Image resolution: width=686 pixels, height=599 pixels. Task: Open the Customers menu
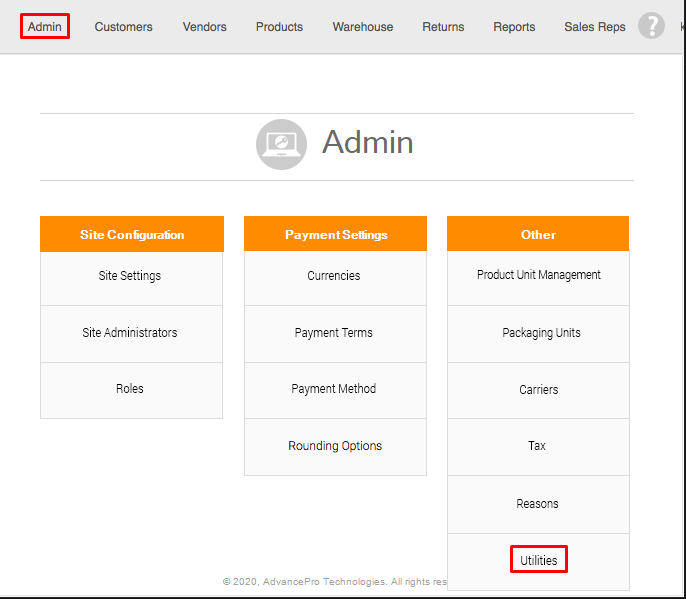click(124, 27)
